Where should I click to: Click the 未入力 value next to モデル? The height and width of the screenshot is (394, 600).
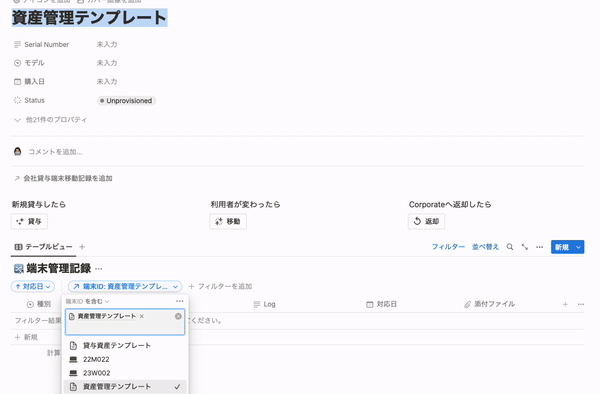click(107, 63)
